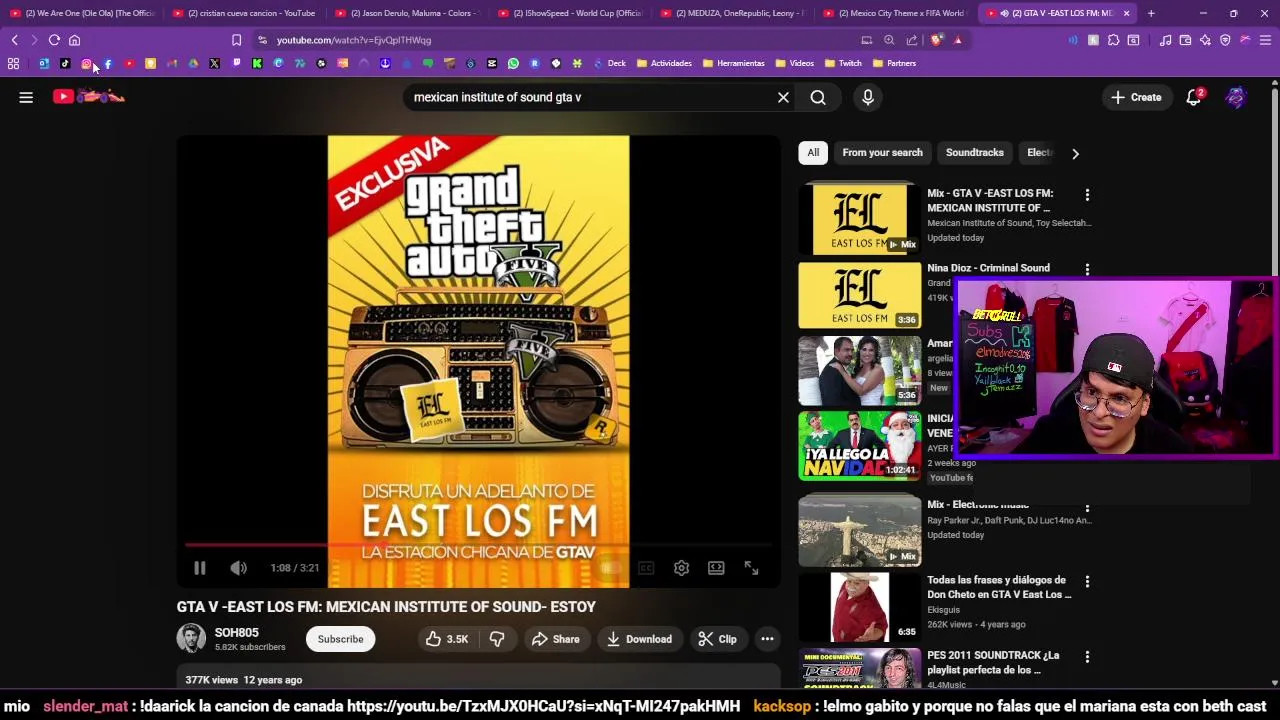Toggle theater mode in the player
The image size is (1280, 720).
[x=716, y=568]
